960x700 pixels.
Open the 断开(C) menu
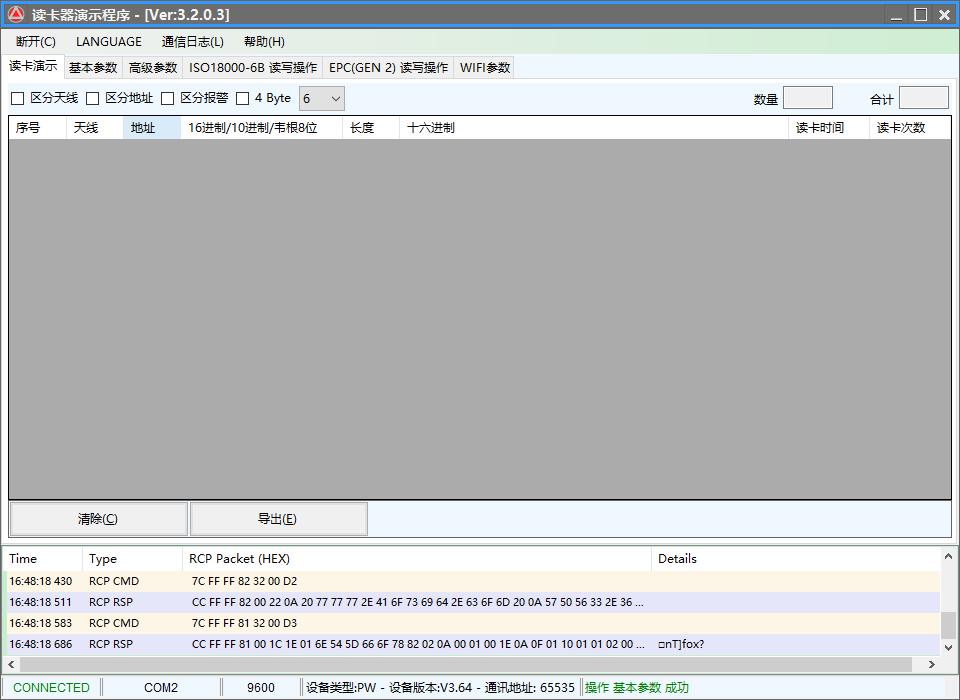[x=36, y=42]
